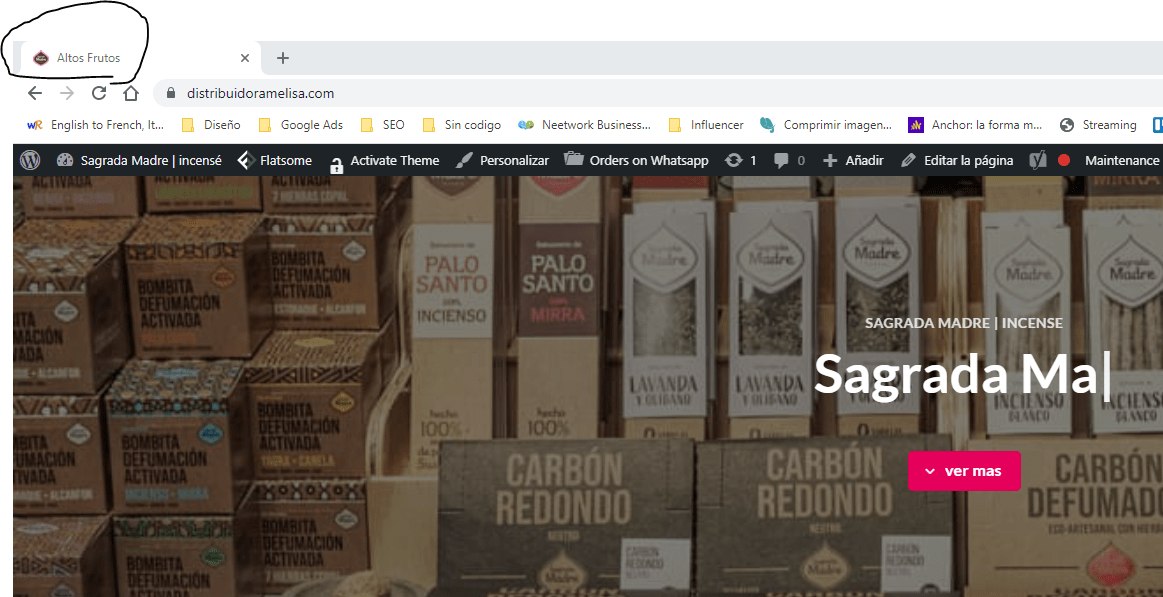1163x597 pixels.
Task: Click the Maintenance mode item
Action: click(x=1121, y=160)
